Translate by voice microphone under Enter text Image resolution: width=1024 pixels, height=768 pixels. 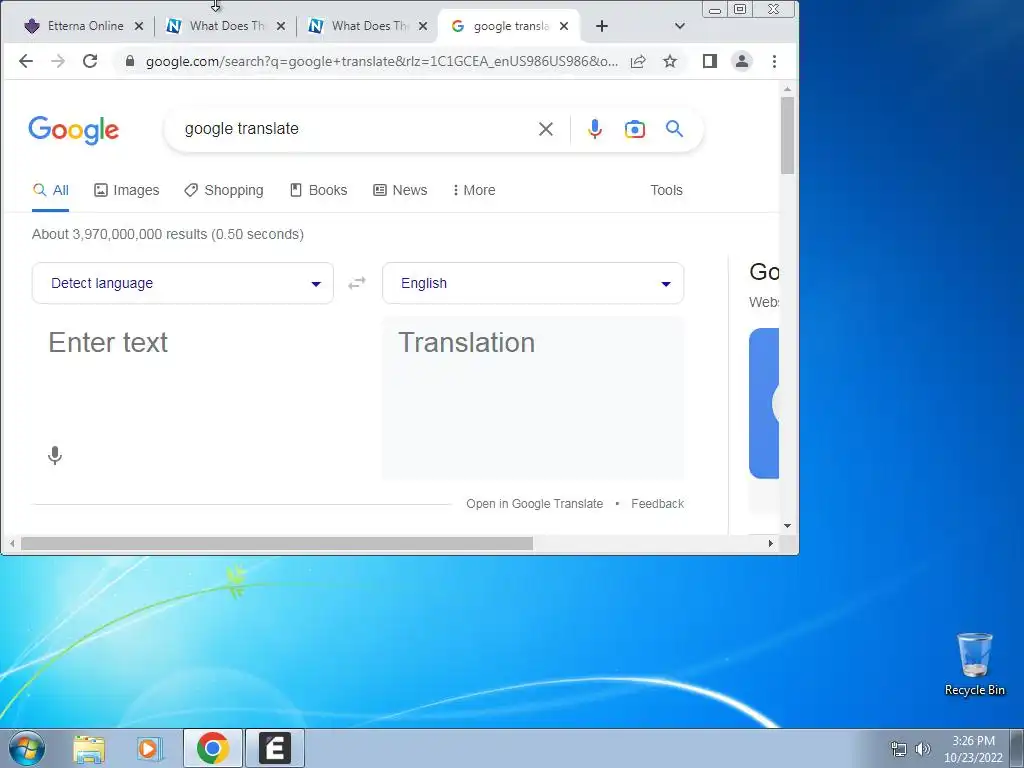(55, 455)
